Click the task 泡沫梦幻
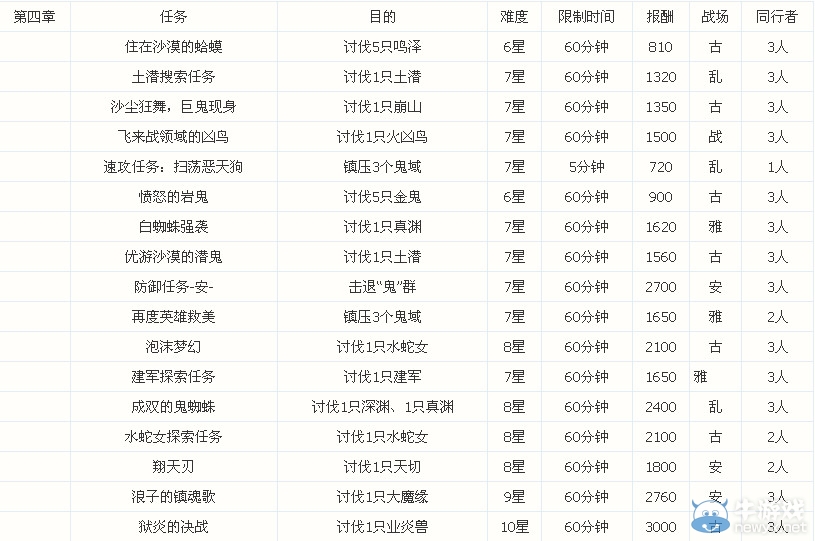815x541 pixels. pos(173,347)
